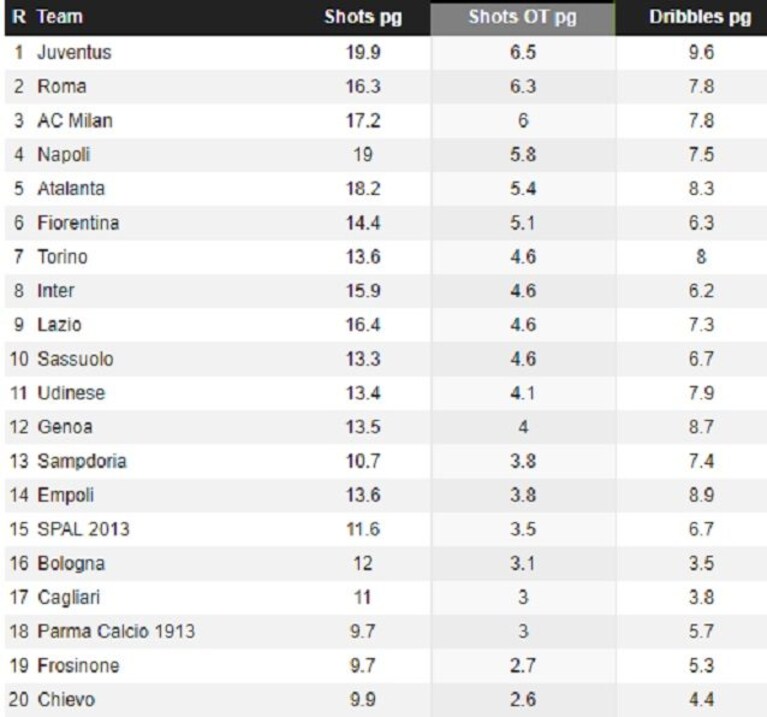The width and height of the screenshot is (767, 717).
Task: Click the Team column header
Action: tap(60, 17)
